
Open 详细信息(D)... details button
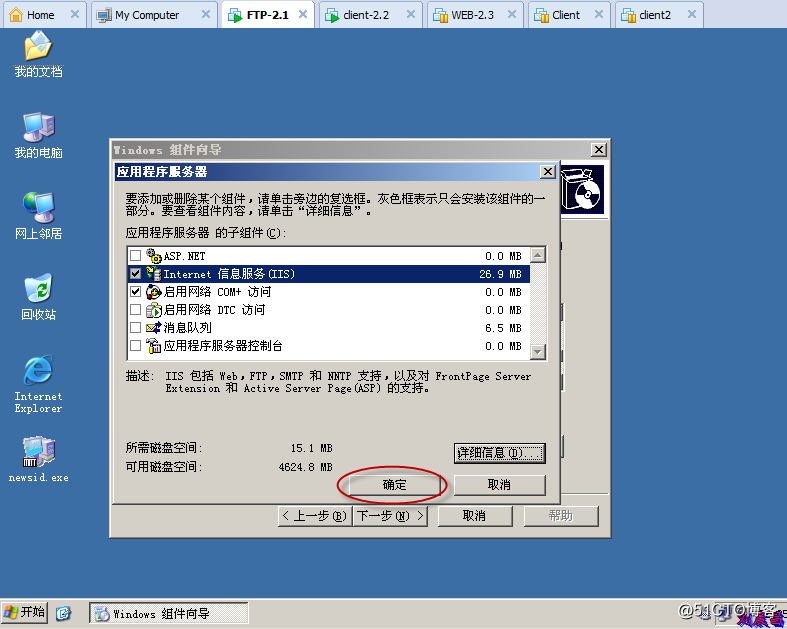coord(499,453)
